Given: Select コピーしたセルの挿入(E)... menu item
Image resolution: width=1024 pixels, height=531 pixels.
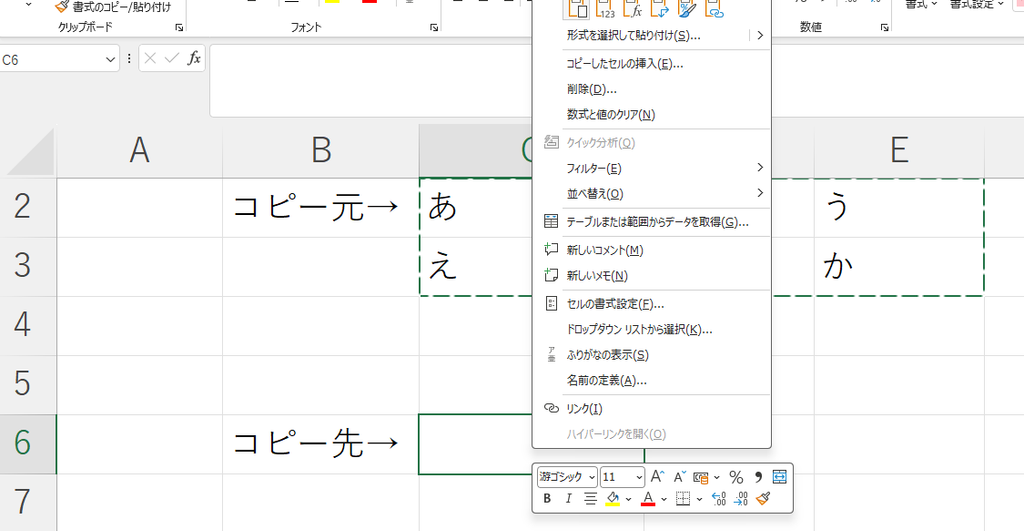Looking at the screenshot, I should 652,63.
